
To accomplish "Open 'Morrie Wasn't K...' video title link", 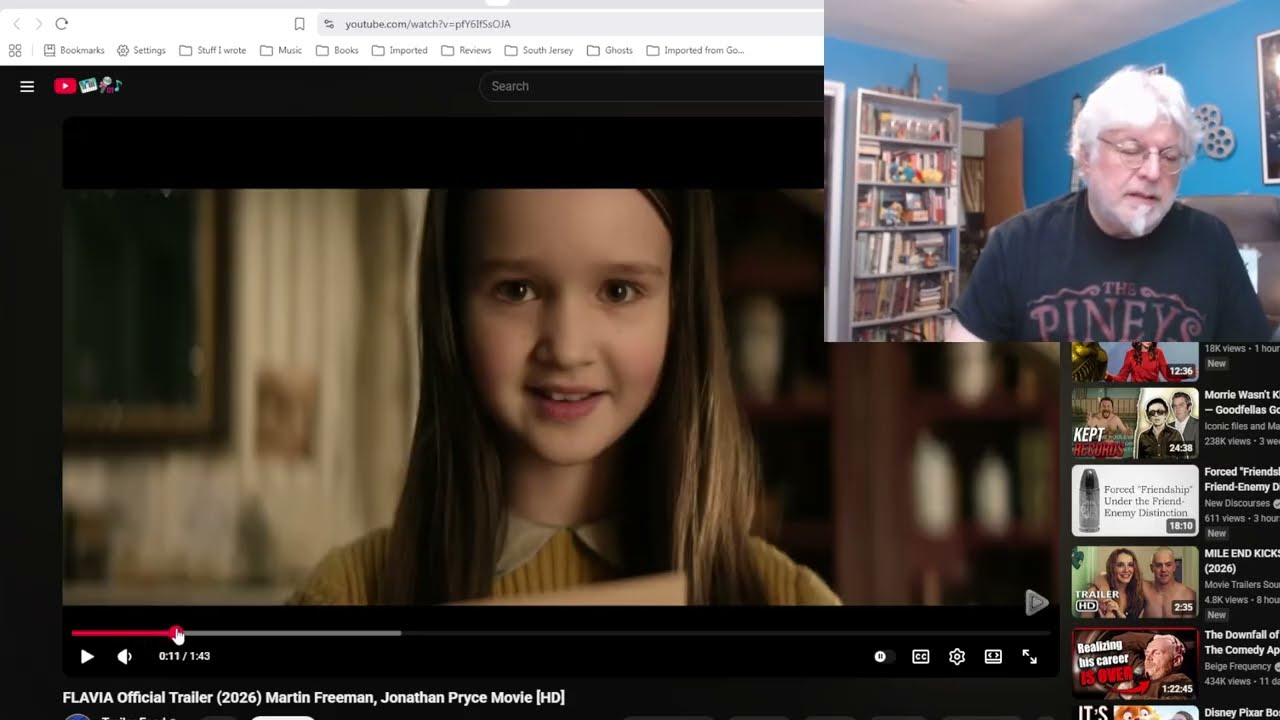I will click(x=1242, y=402).
